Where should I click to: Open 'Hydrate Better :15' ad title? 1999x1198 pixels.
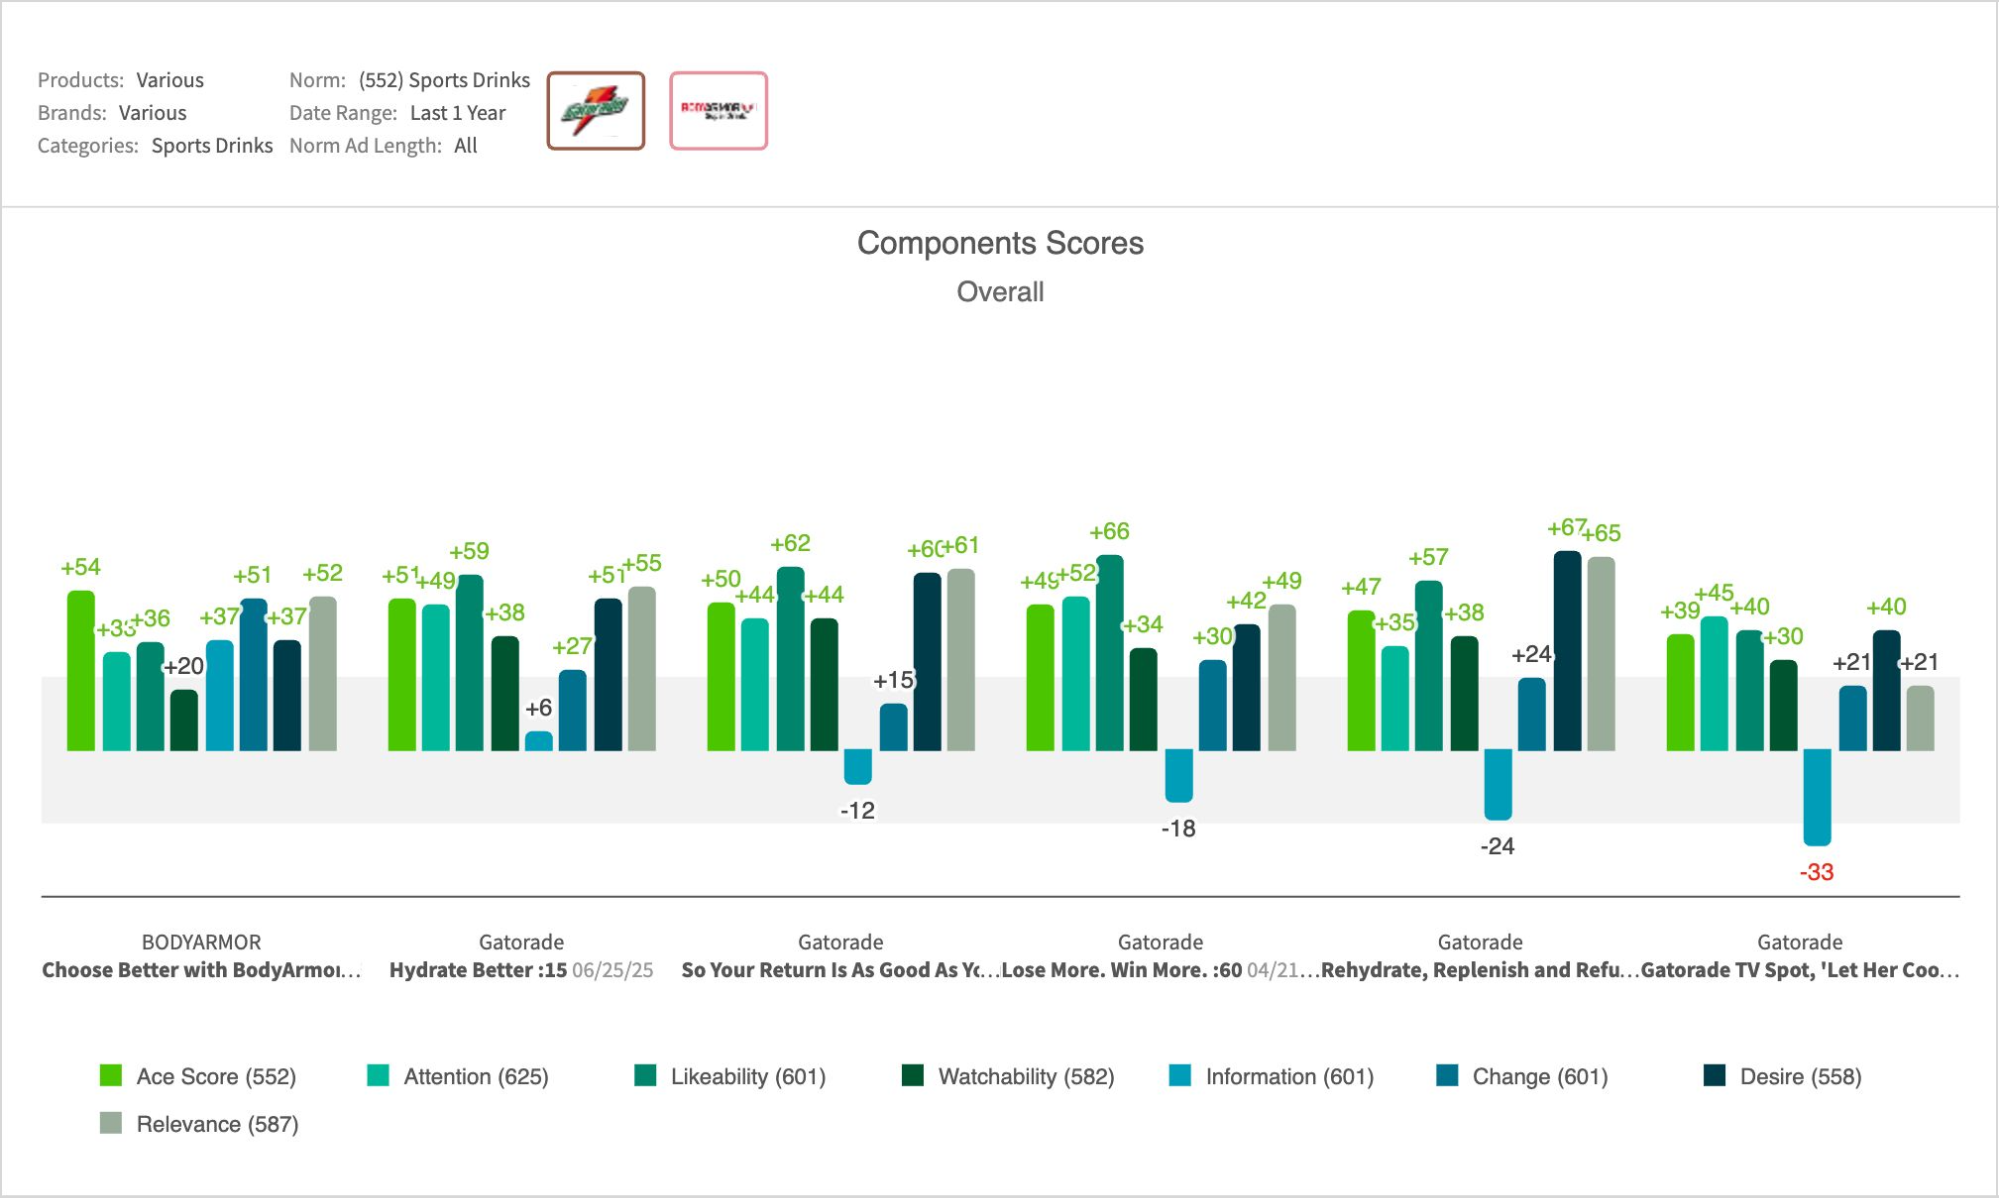pyautogui.click(x=478, y=970)
